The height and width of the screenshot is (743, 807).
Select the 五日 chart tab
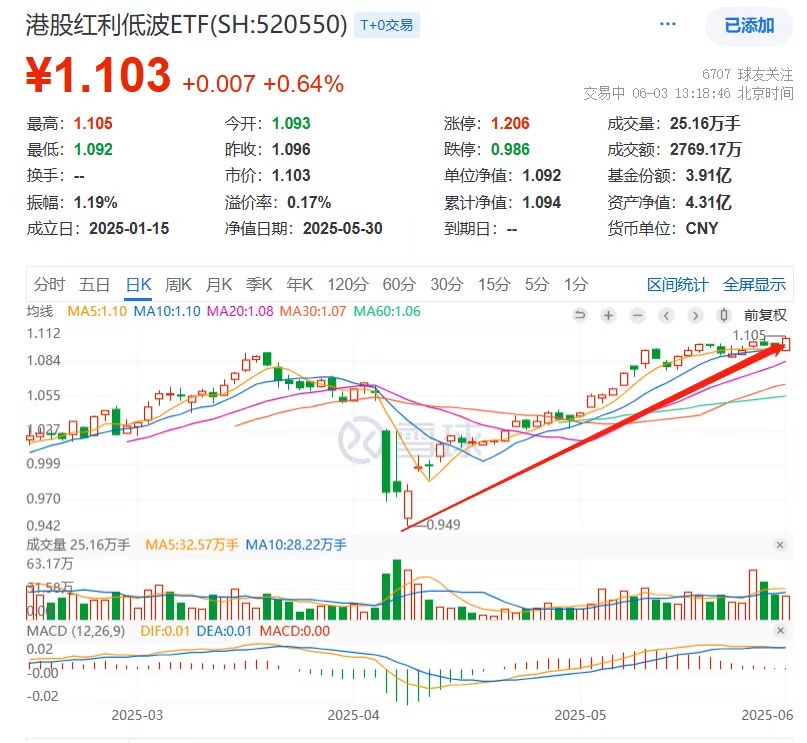coord(94,284)
